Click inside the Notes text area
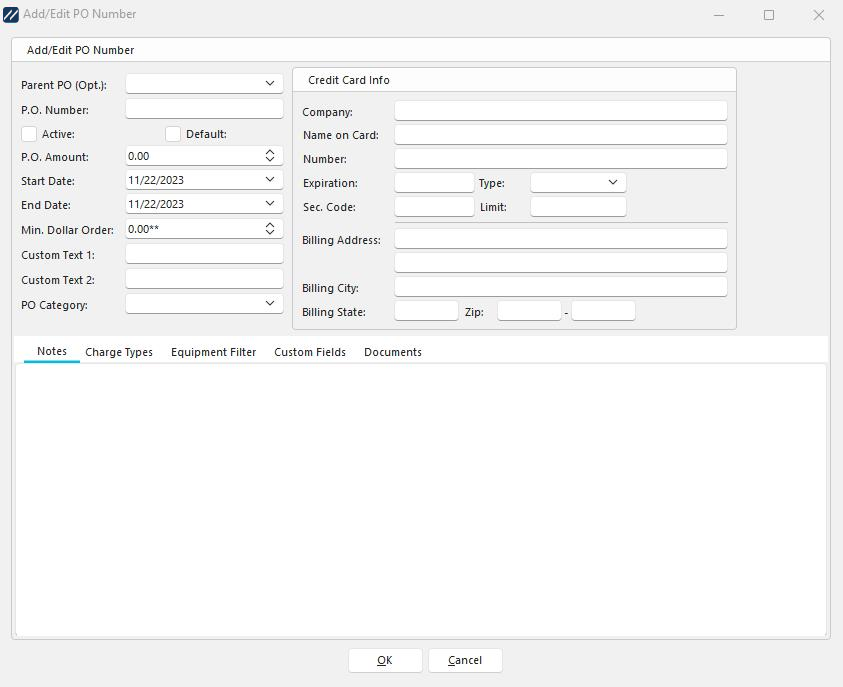The image size is (843, 687). [421, 500]
